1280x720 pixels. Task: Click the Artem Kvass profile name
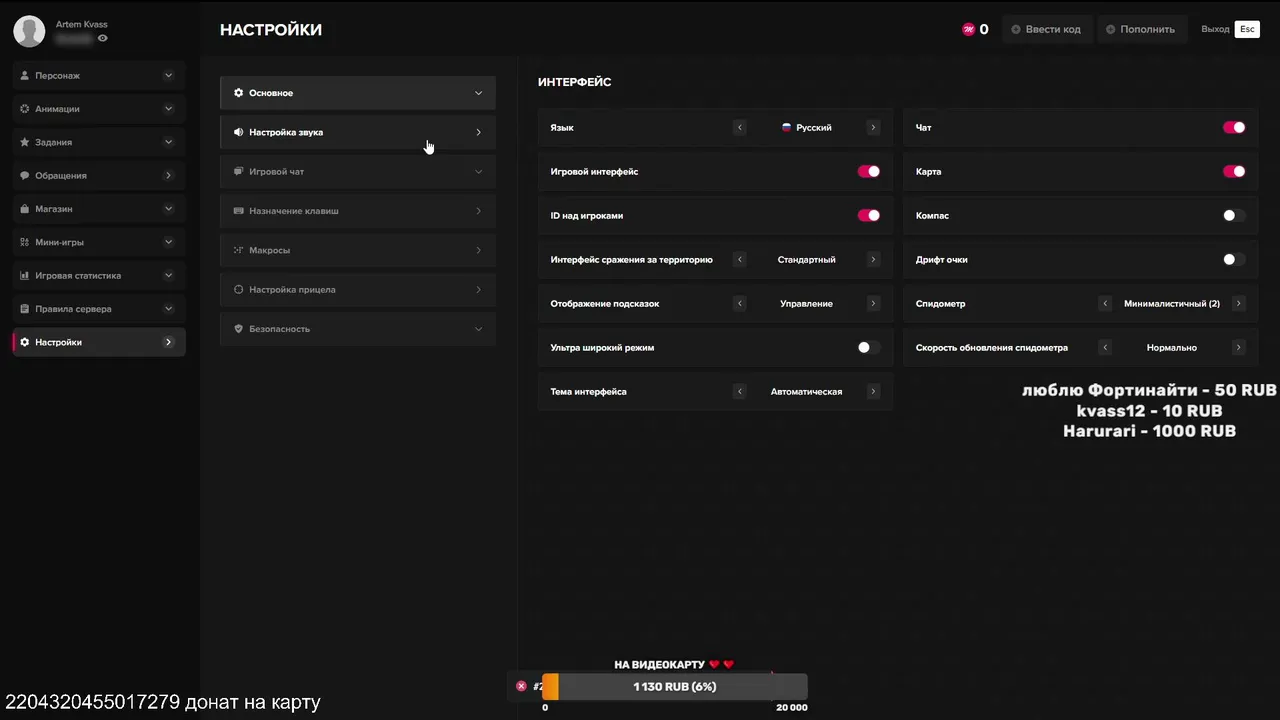[82, 24]
